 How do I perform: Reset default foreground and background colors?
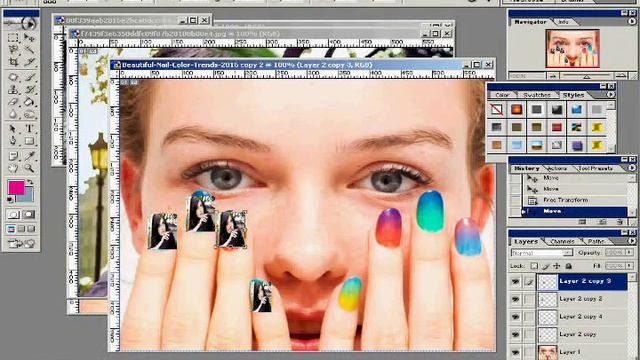[10, 200]
